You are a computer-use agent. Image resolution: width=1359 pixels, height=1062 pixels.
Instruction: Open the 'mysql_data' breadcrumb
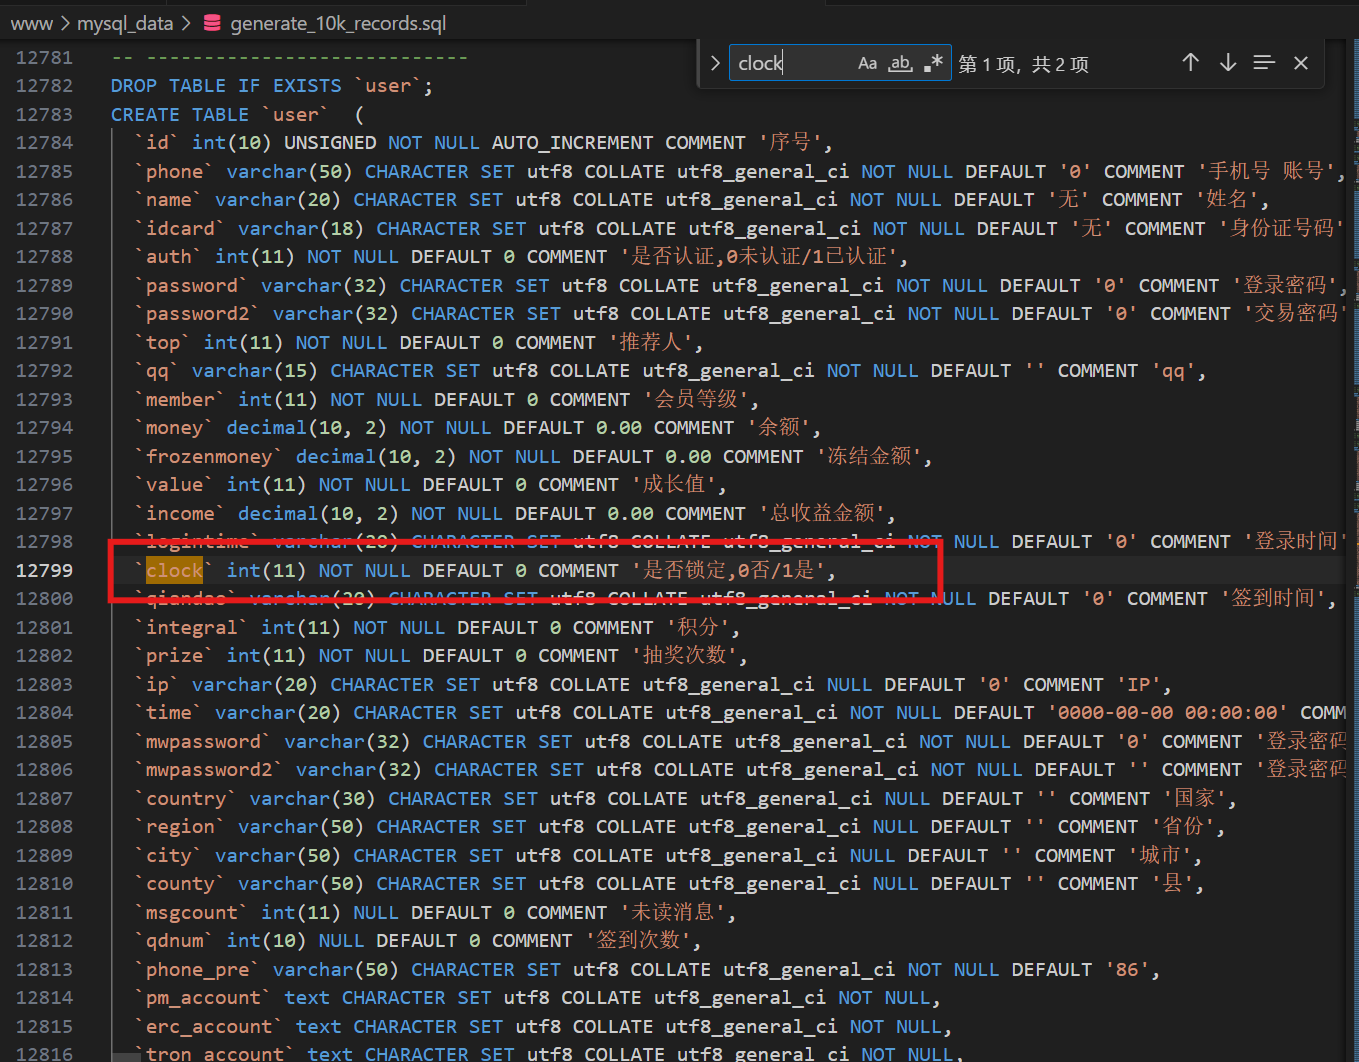pos(125,23)
